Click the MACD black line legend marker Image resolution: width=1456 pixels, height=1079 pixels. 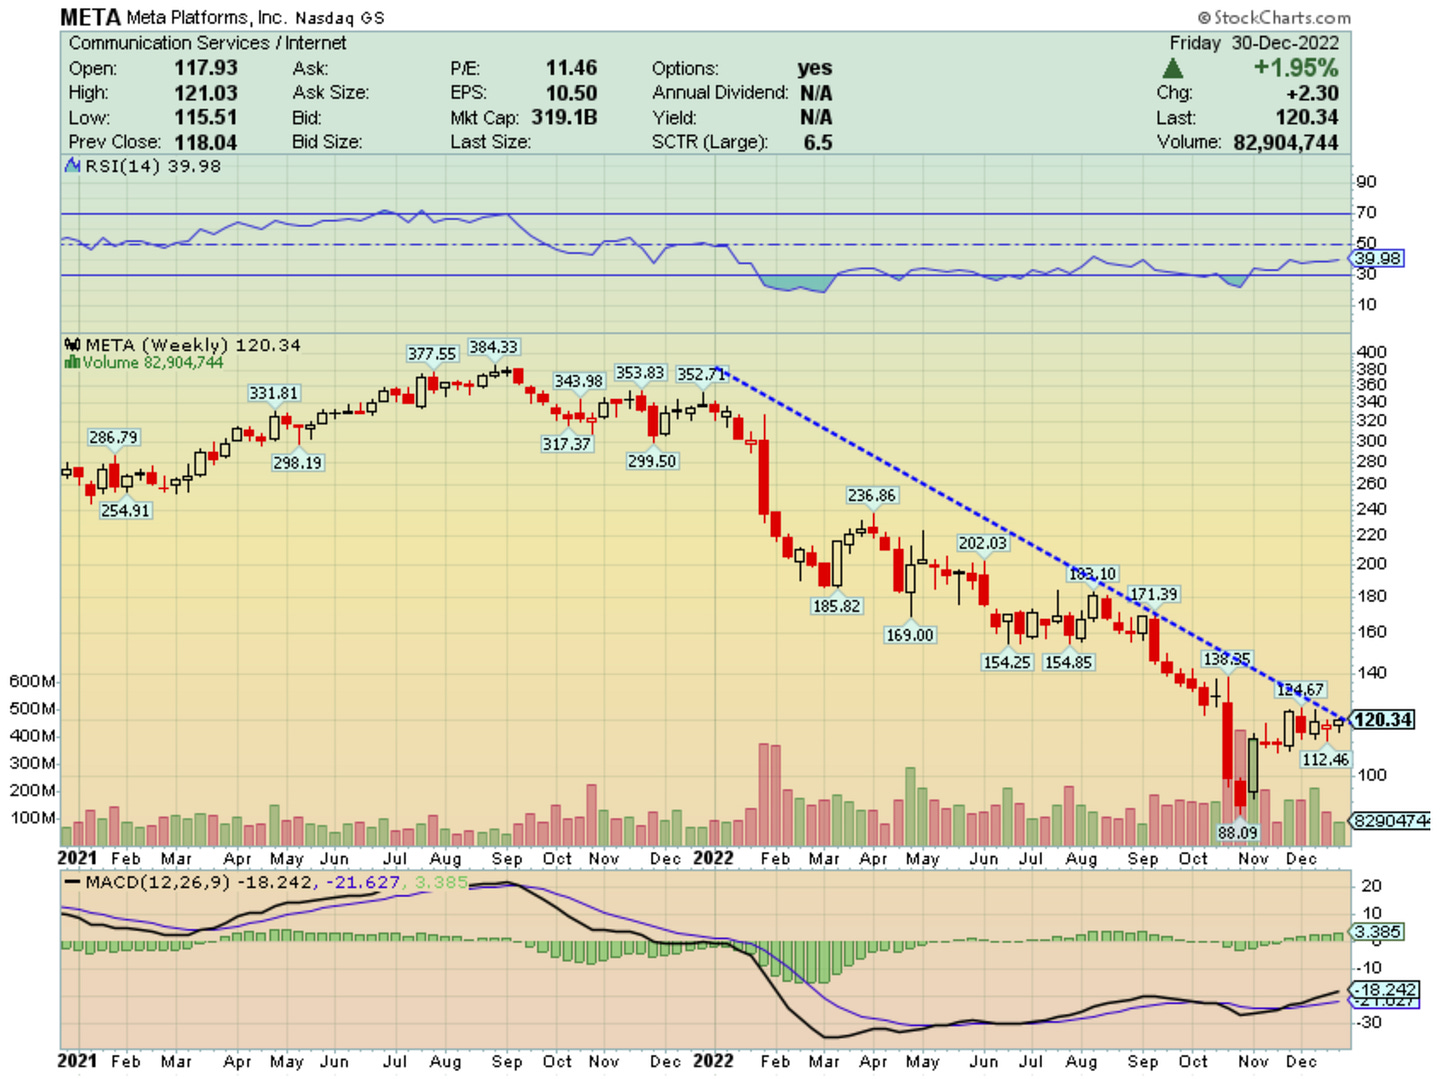click(72, 882)
